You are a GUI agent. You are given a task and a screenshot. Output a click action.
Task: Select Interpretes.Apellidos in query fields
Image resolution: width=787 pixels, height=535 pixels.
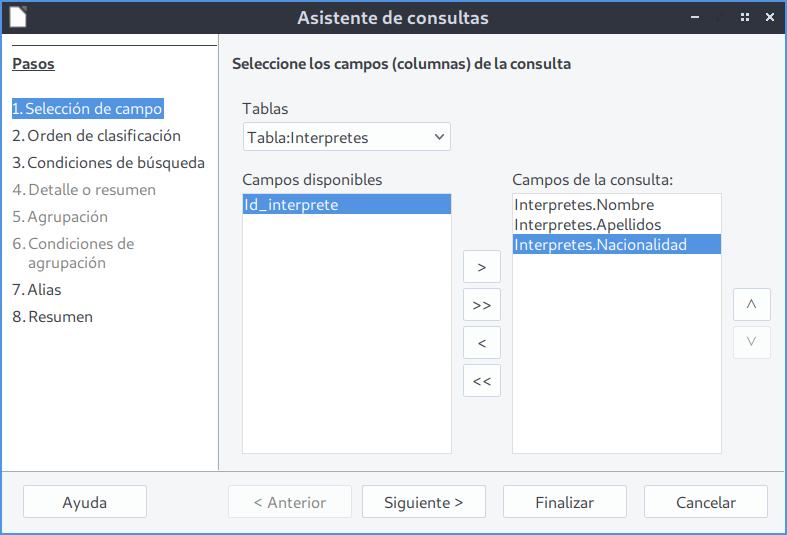click(x=588, y=225)
